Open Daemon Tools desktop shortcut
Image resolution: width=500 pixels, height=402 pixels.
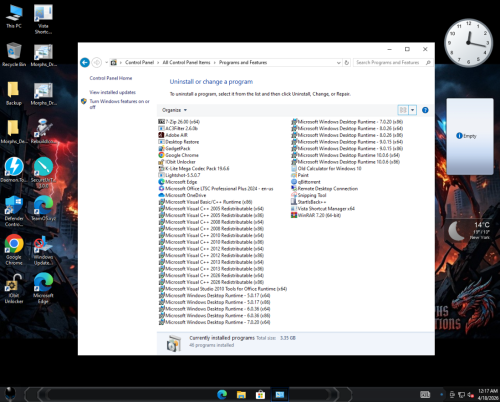pos(14,170)
